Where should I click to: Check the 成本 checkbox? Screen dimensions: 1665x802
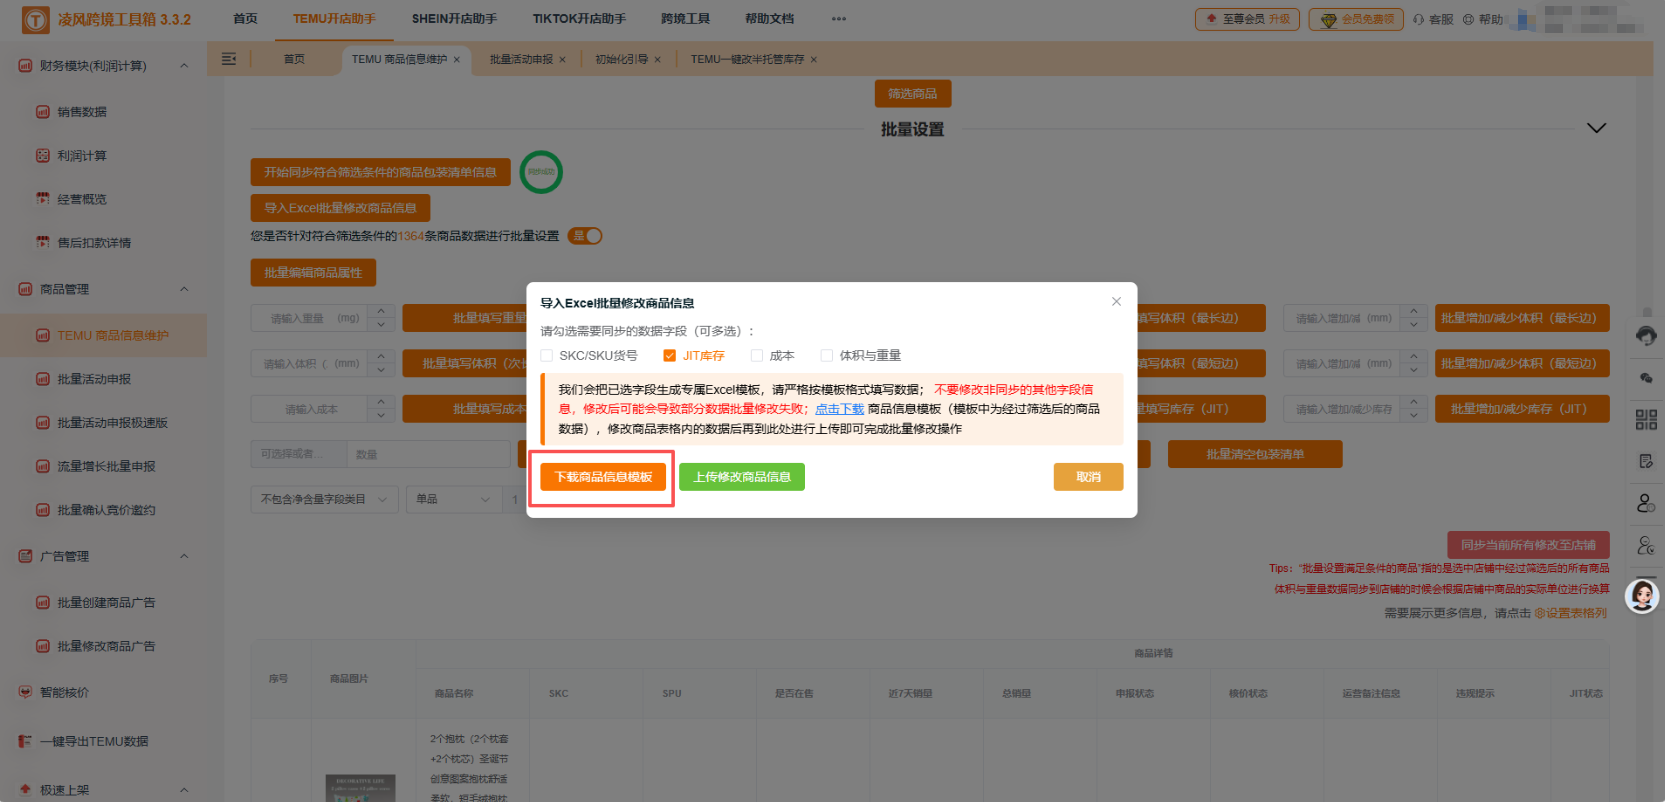point(757,355)
